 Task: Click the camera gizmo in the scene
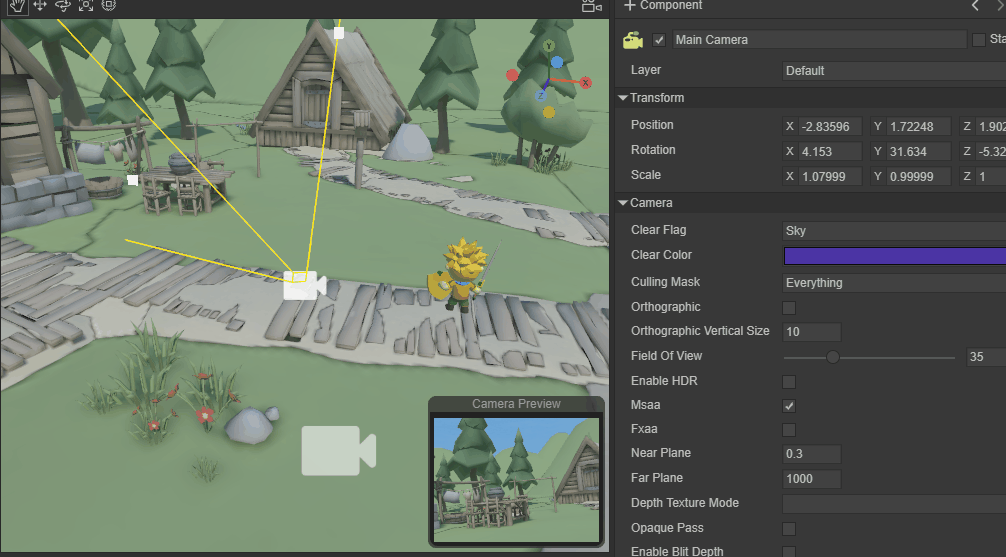click(304, 285)
